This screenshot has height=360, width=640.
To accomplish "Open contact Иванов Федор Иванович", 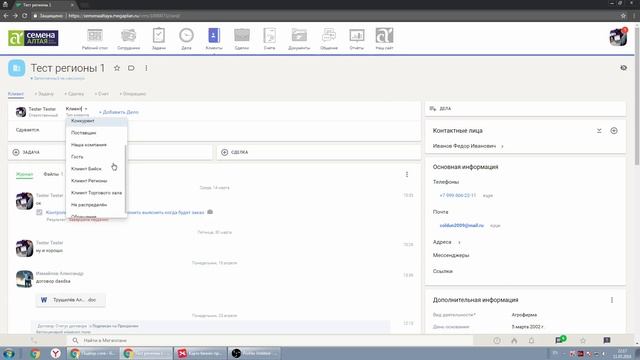I will (464, 146).
